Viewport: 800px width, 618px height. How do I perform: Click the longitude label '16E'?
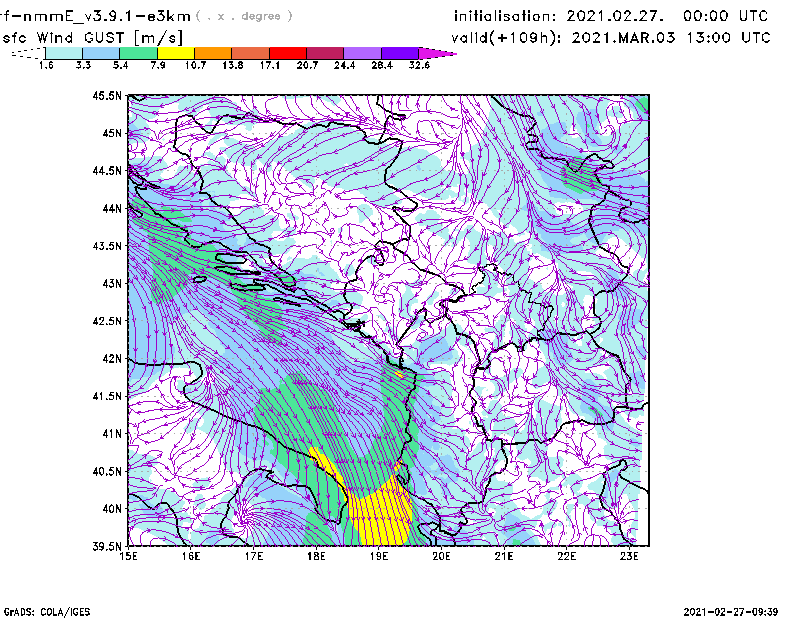(191, 556)
